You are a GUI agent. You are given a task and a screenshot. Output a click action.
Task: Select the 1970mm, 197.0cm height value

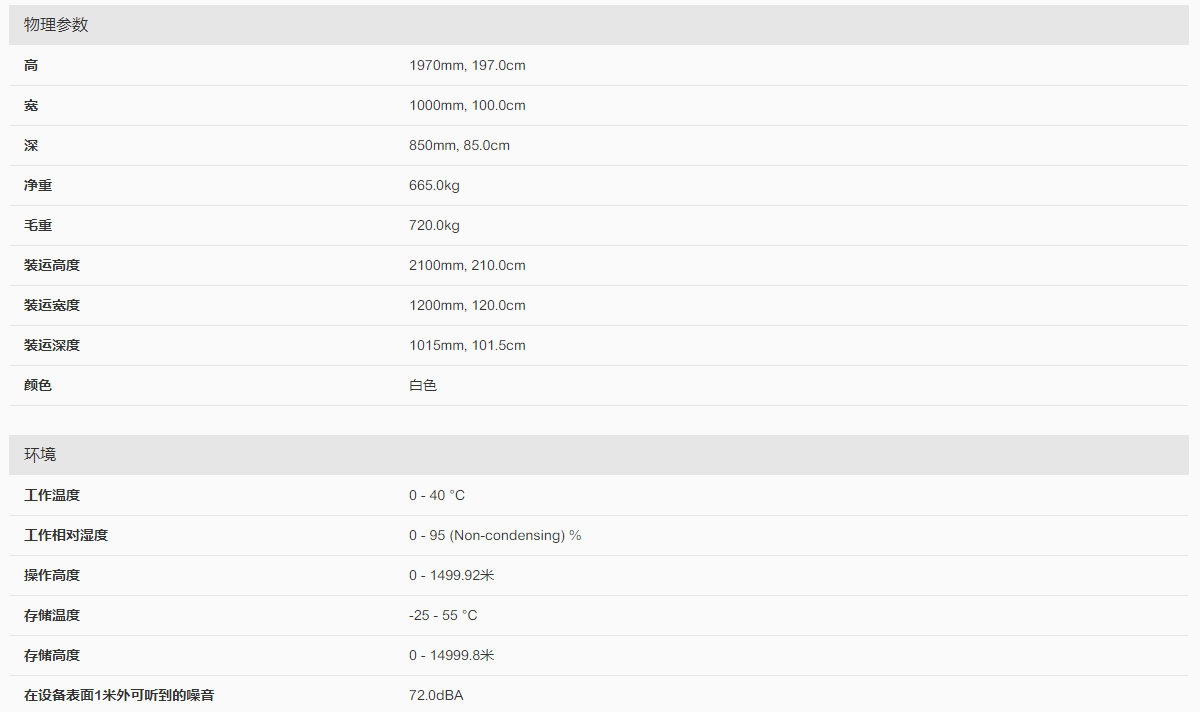[x=467, y=66]
